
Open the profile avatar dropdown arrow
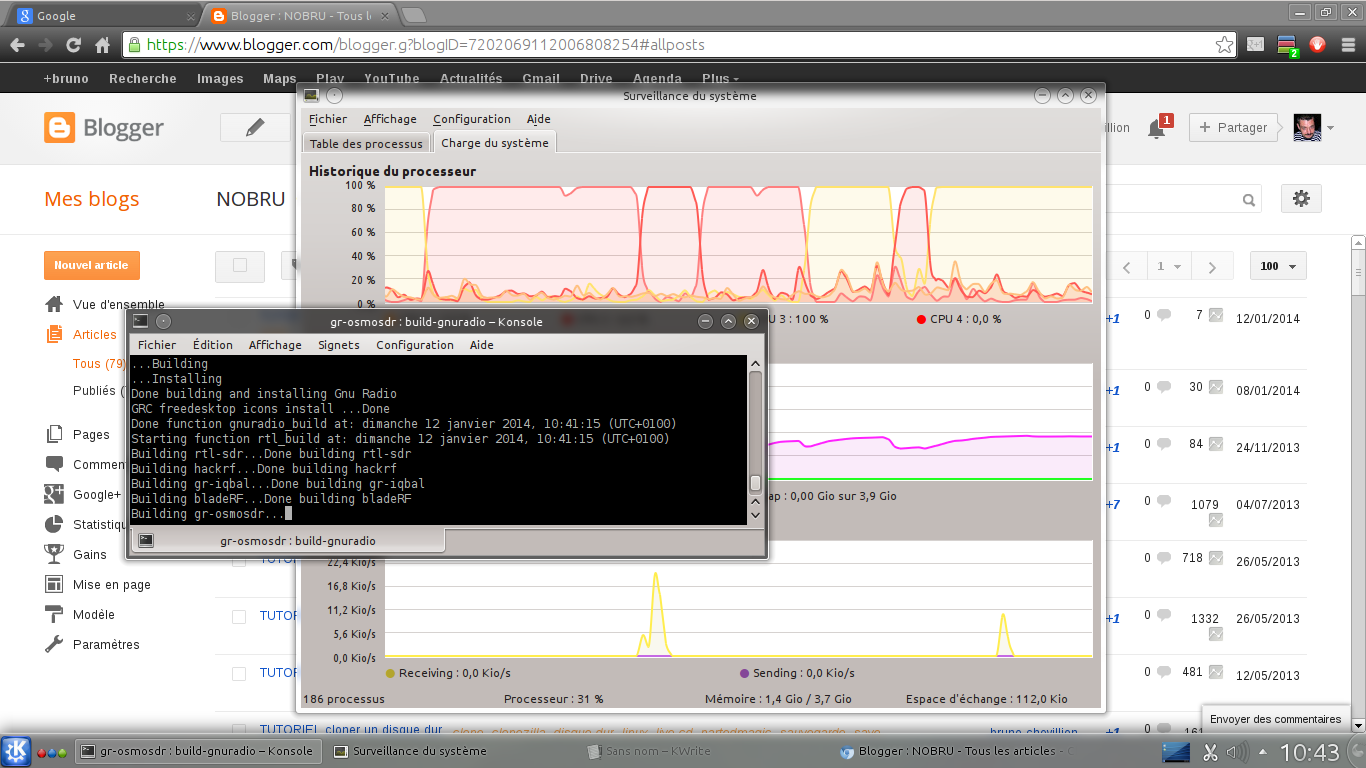coord(1330,127)
